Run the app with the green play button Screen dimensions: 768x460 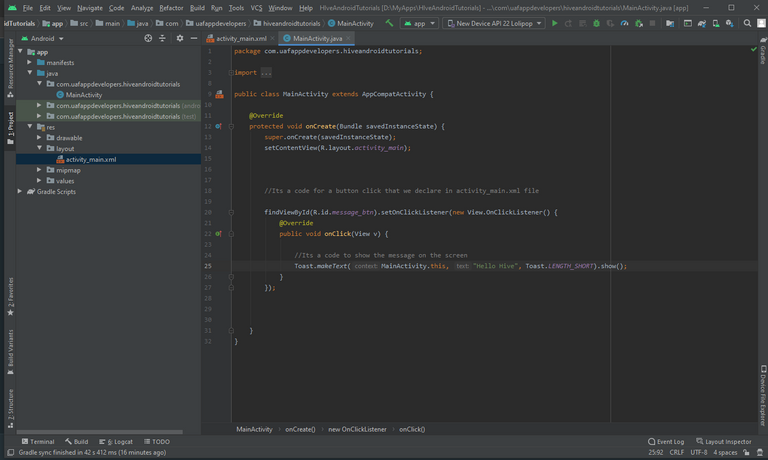[555, 22]
